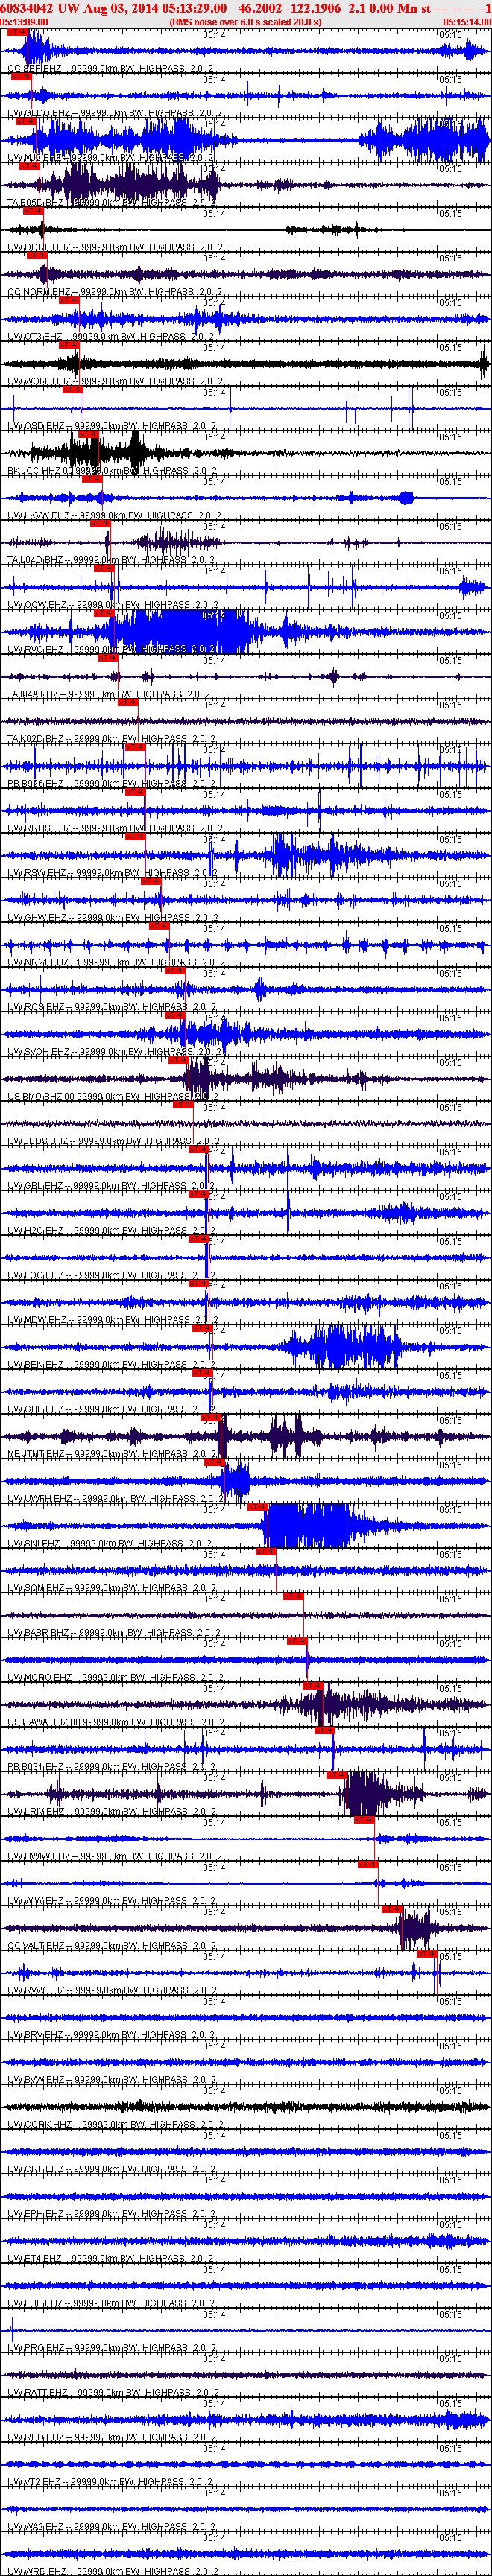Select the UW GLDO EHZ trace label
Viewport: 492px width, 2576px height.
click(115, 114)
